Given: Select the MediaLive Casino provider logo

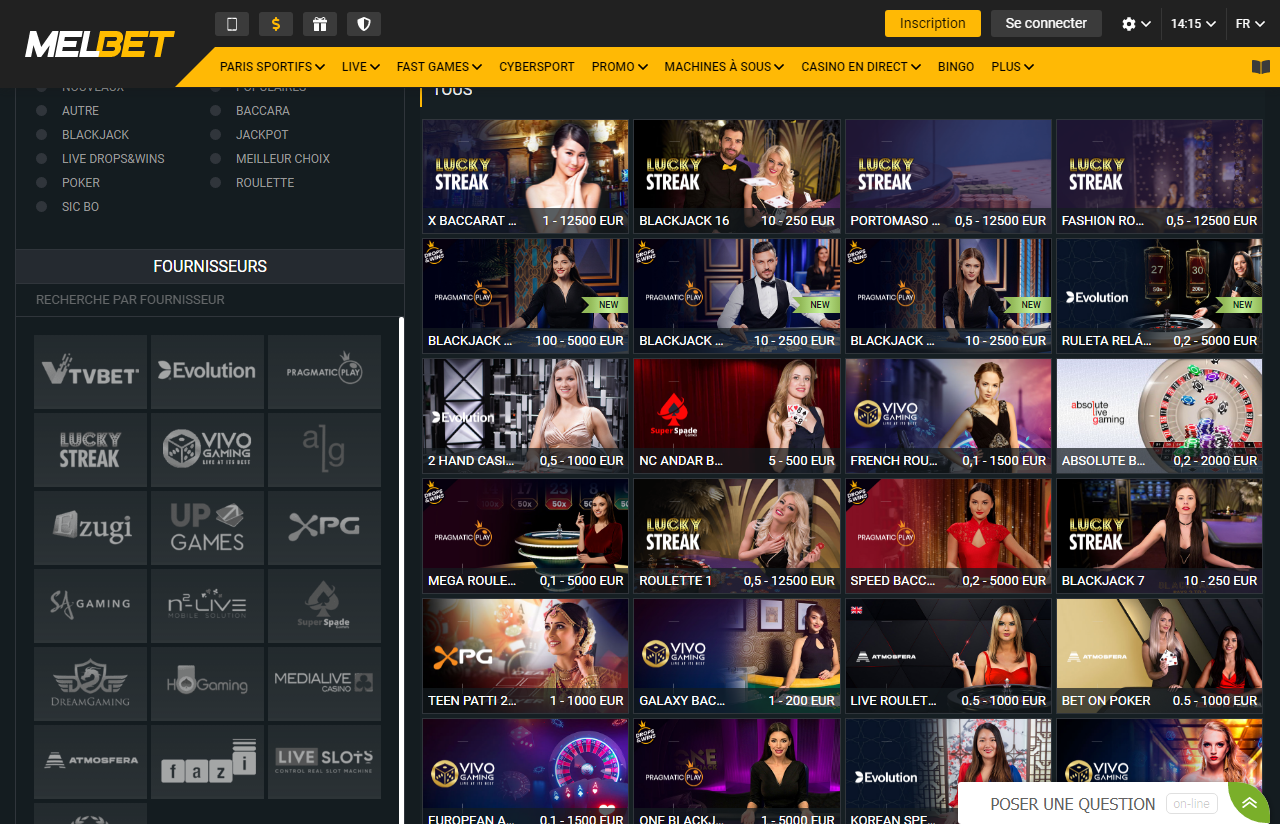Looking at the screenshot, I should pos(324,684).
